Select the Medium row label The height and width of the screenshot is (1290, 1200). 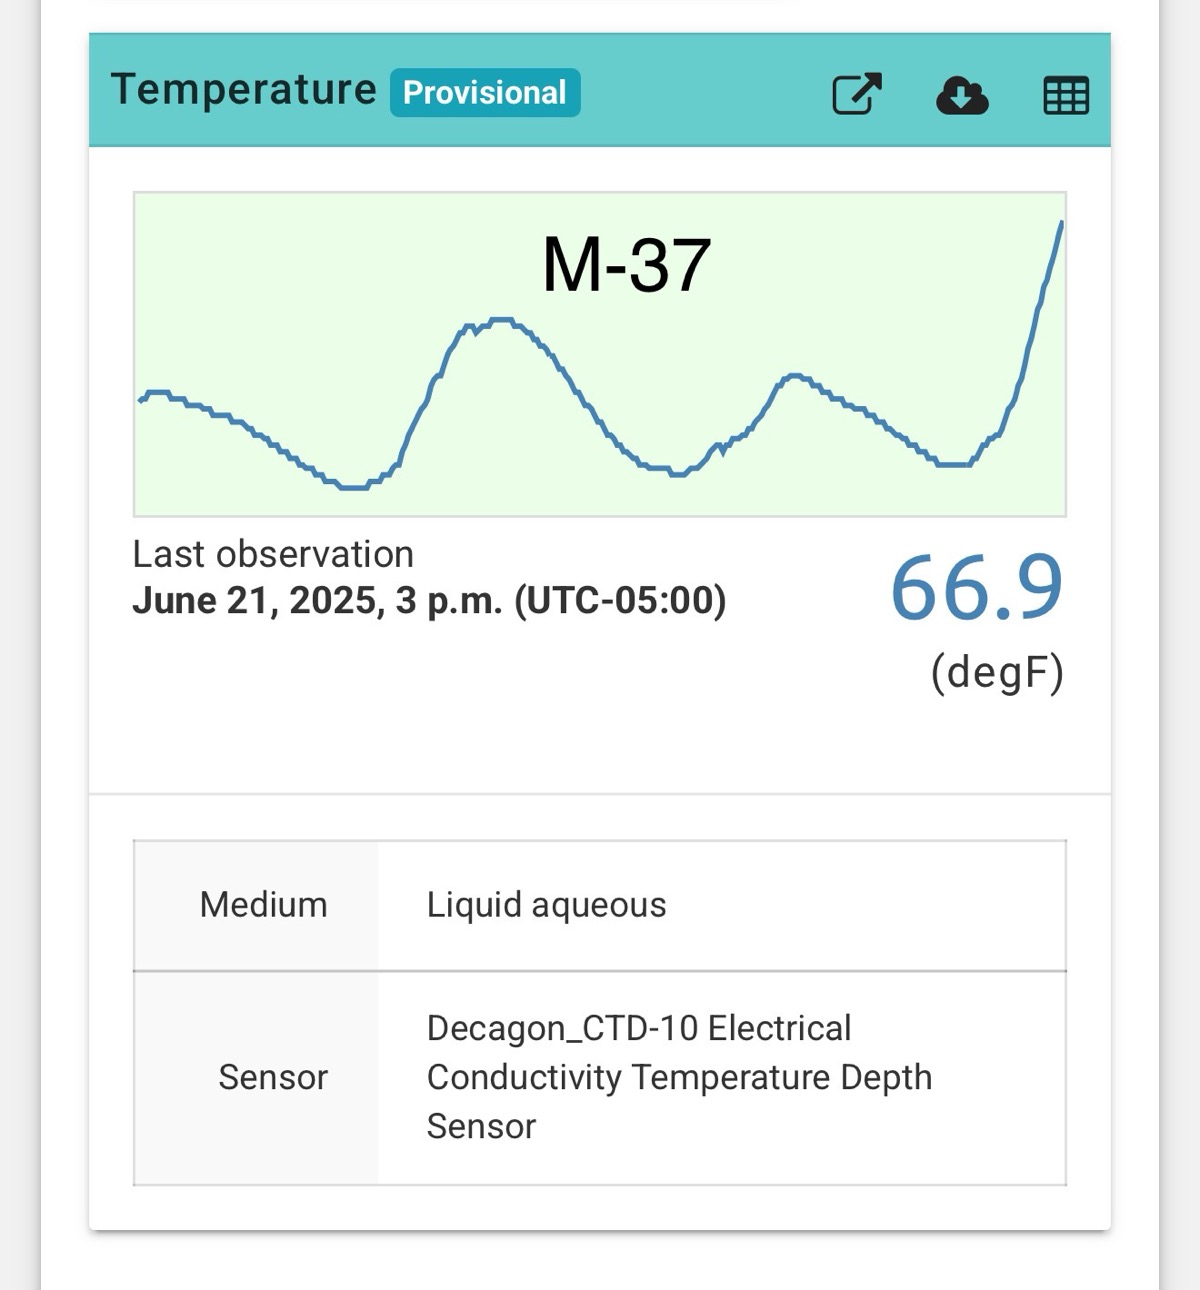pos(263,904)
